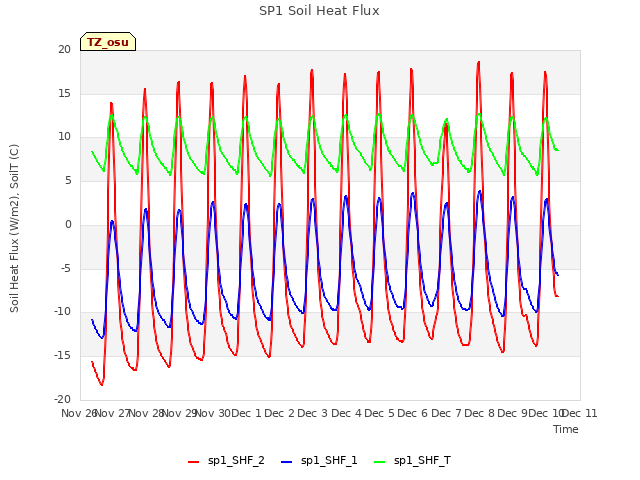Screen dimensions: 640x480
Task: Click the Dec 4 x-axis tick label
Action: [x=347, y=413]
